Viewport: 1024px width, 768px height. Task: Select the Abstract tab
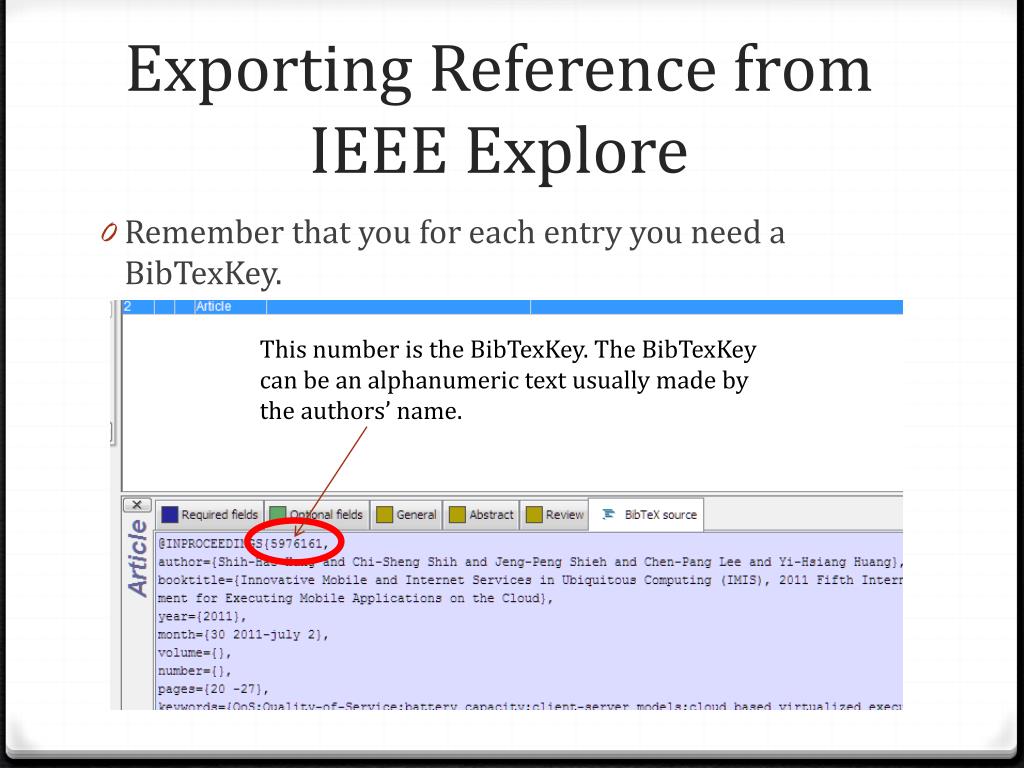[x=482, y=515]
